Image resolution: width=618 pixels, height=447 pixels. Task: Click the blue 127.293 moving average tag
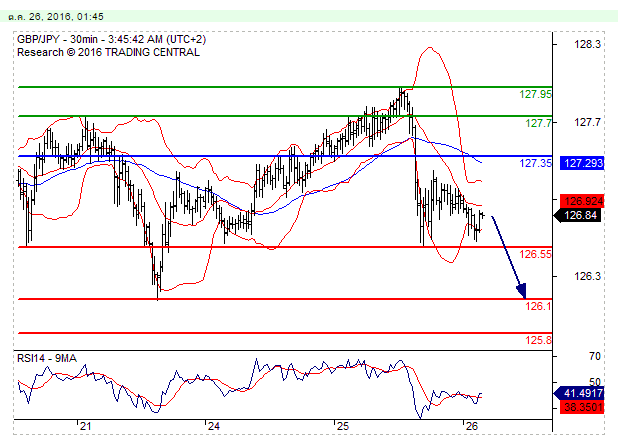click(582, 163)
